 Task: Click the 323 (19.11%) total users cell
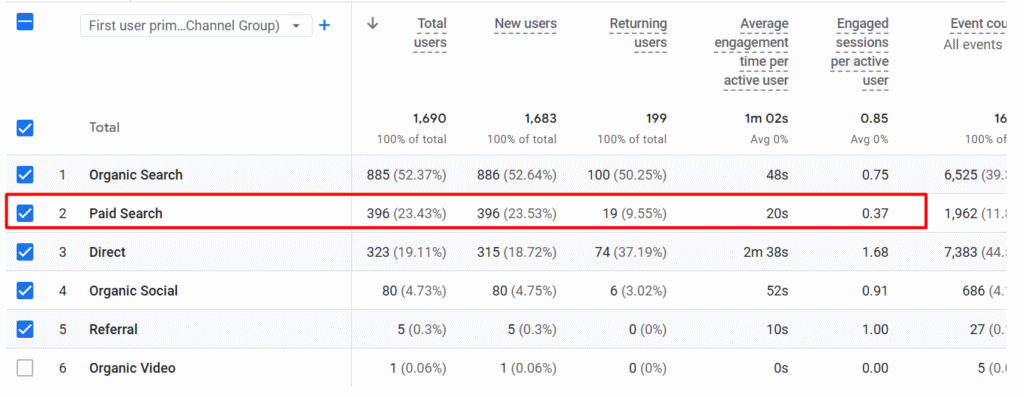(407, 252)
